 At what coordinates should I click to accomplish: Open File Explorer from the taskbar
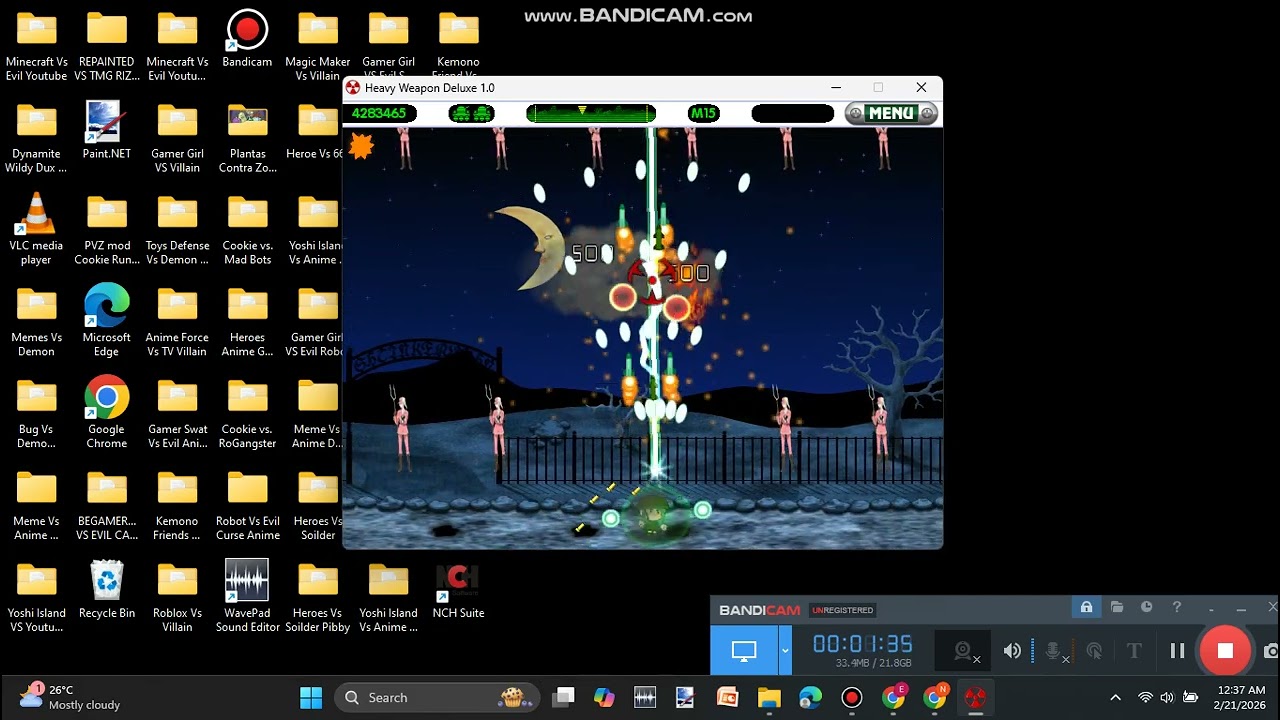[x=769, y=697]
